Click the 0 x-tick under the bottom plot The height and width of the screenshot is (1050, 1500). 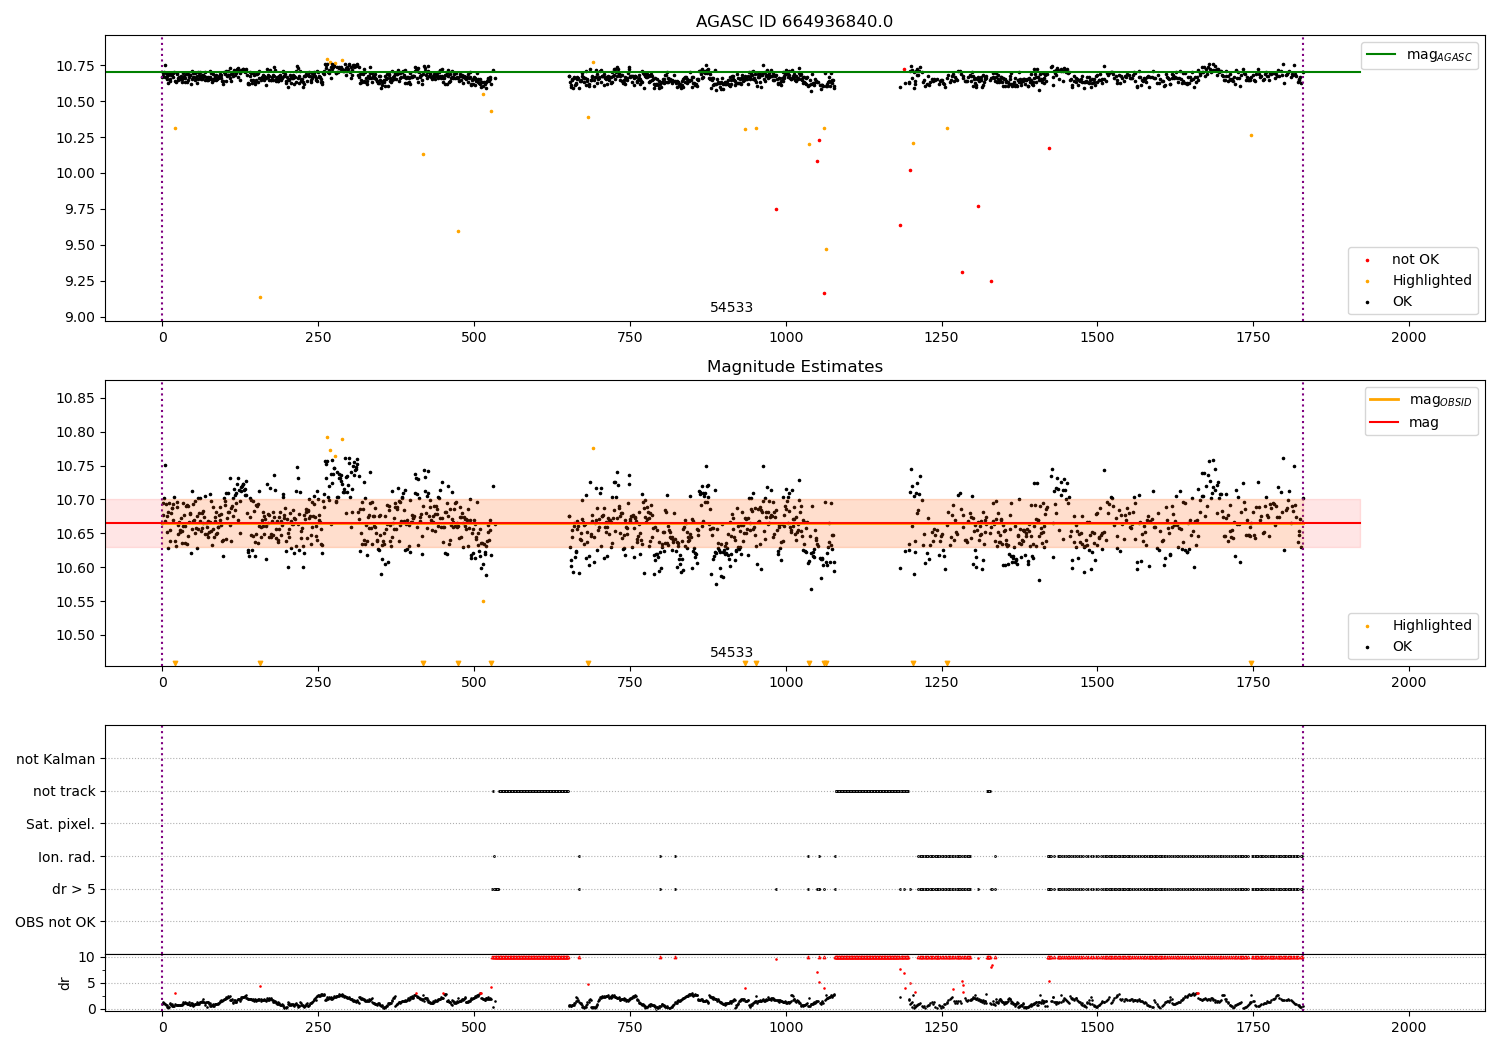point(162,1027)
